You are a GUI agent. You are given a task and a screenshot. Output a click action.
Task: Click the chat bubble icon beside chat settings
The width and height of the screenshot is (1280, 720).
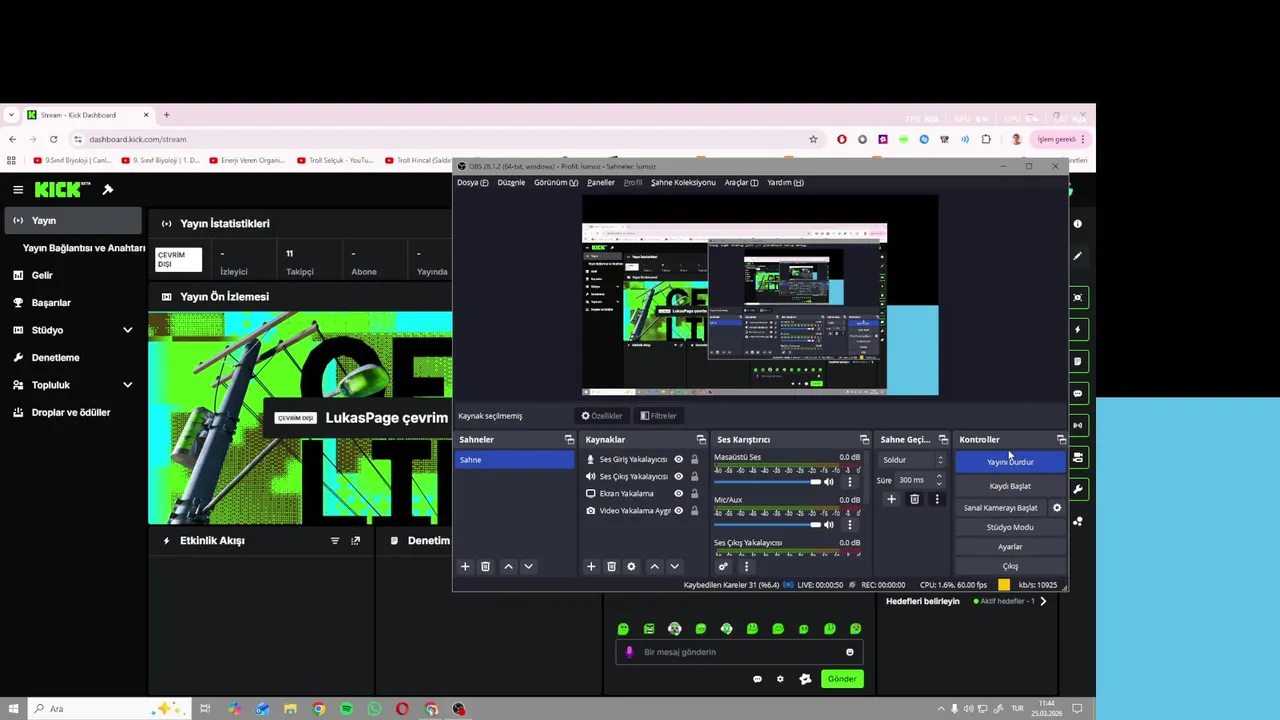click(757, 679)
